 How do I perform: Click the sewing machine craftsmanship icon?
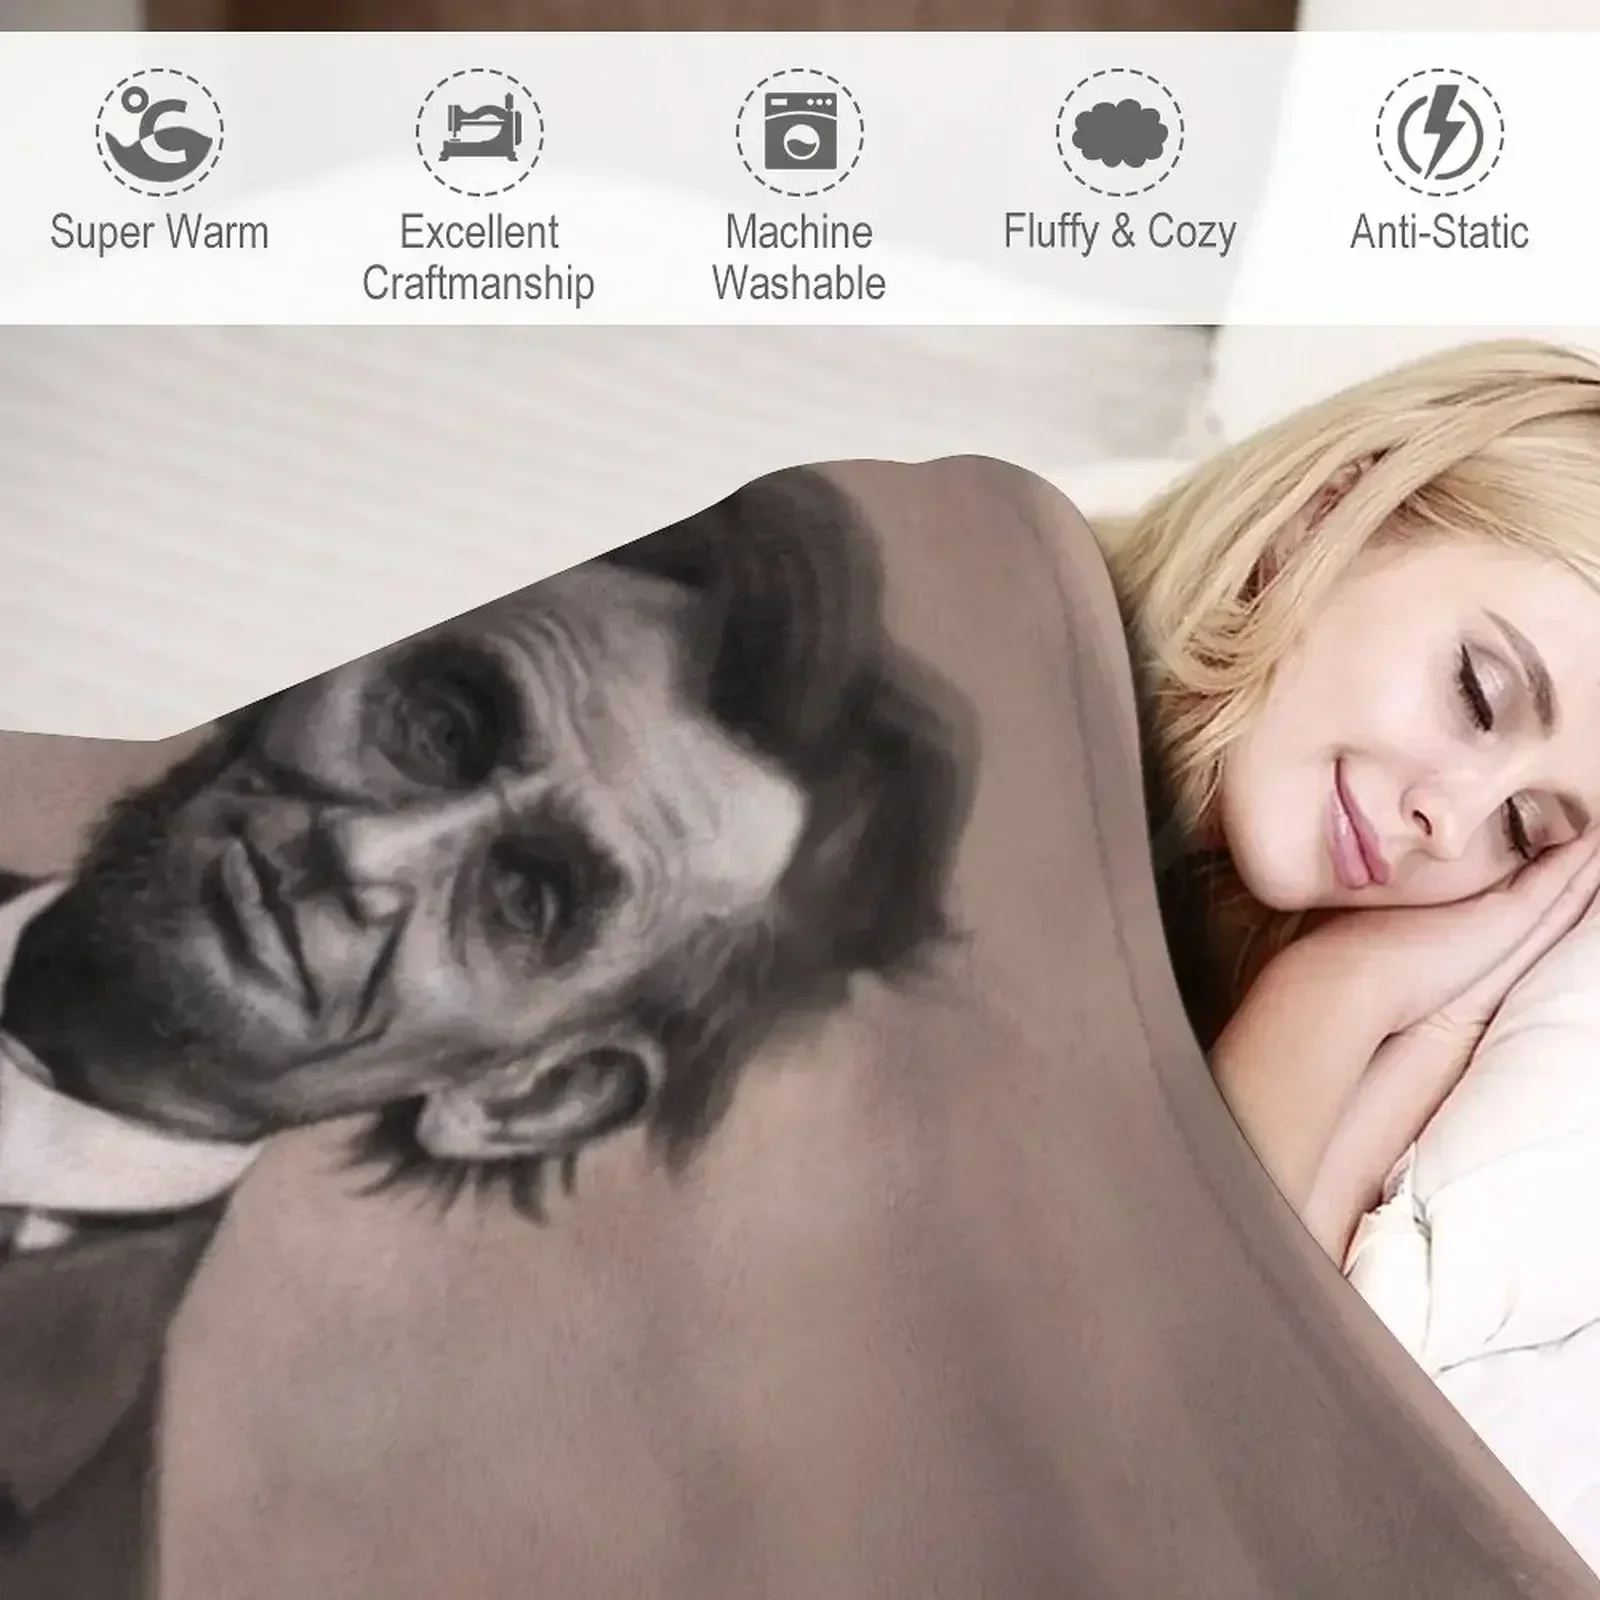click(x=480, y=131)
